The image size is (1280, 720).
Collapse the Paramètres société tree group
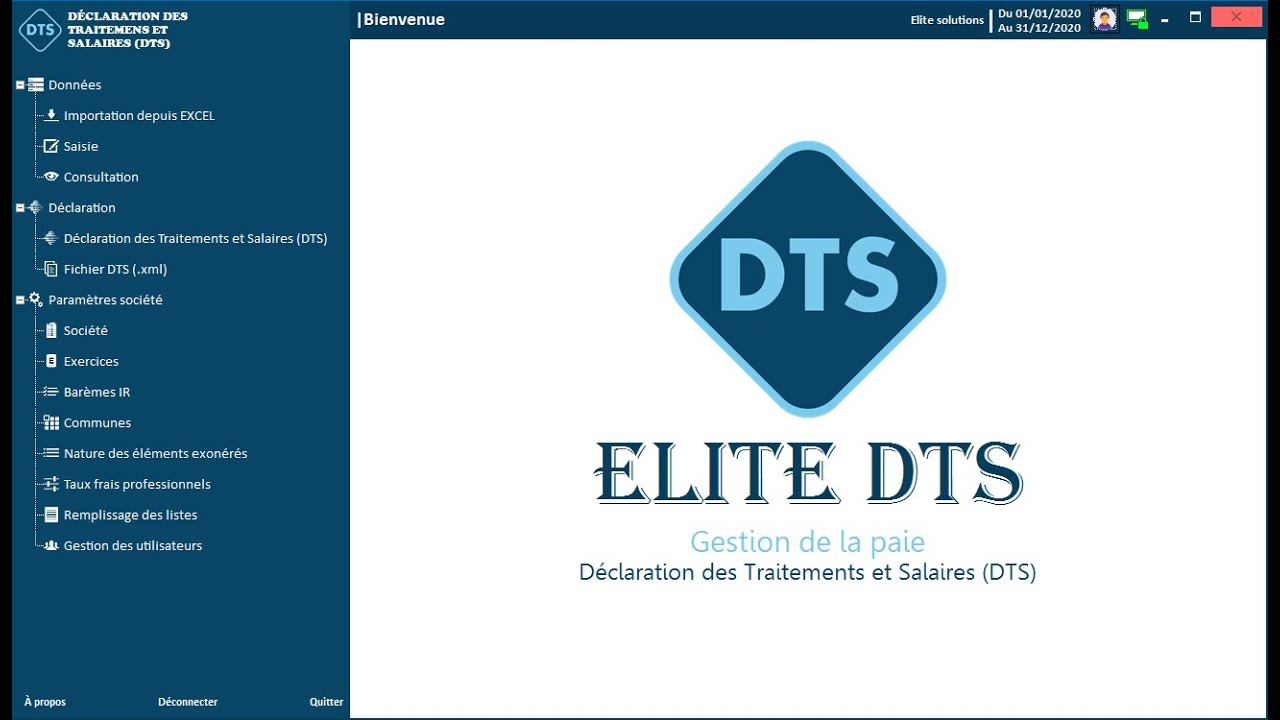(20, 299)
